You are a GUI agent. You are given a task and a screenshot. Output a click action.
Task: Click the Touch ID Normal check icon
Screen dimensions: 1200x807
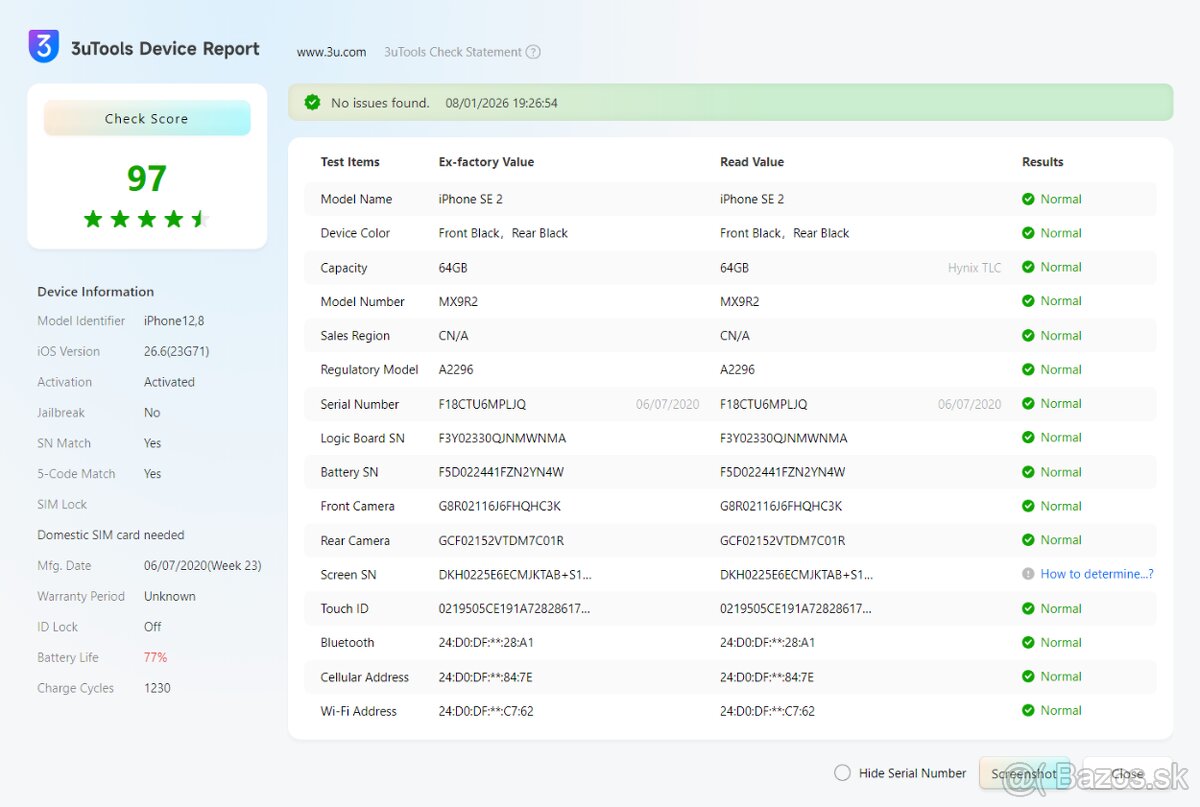1028,608
